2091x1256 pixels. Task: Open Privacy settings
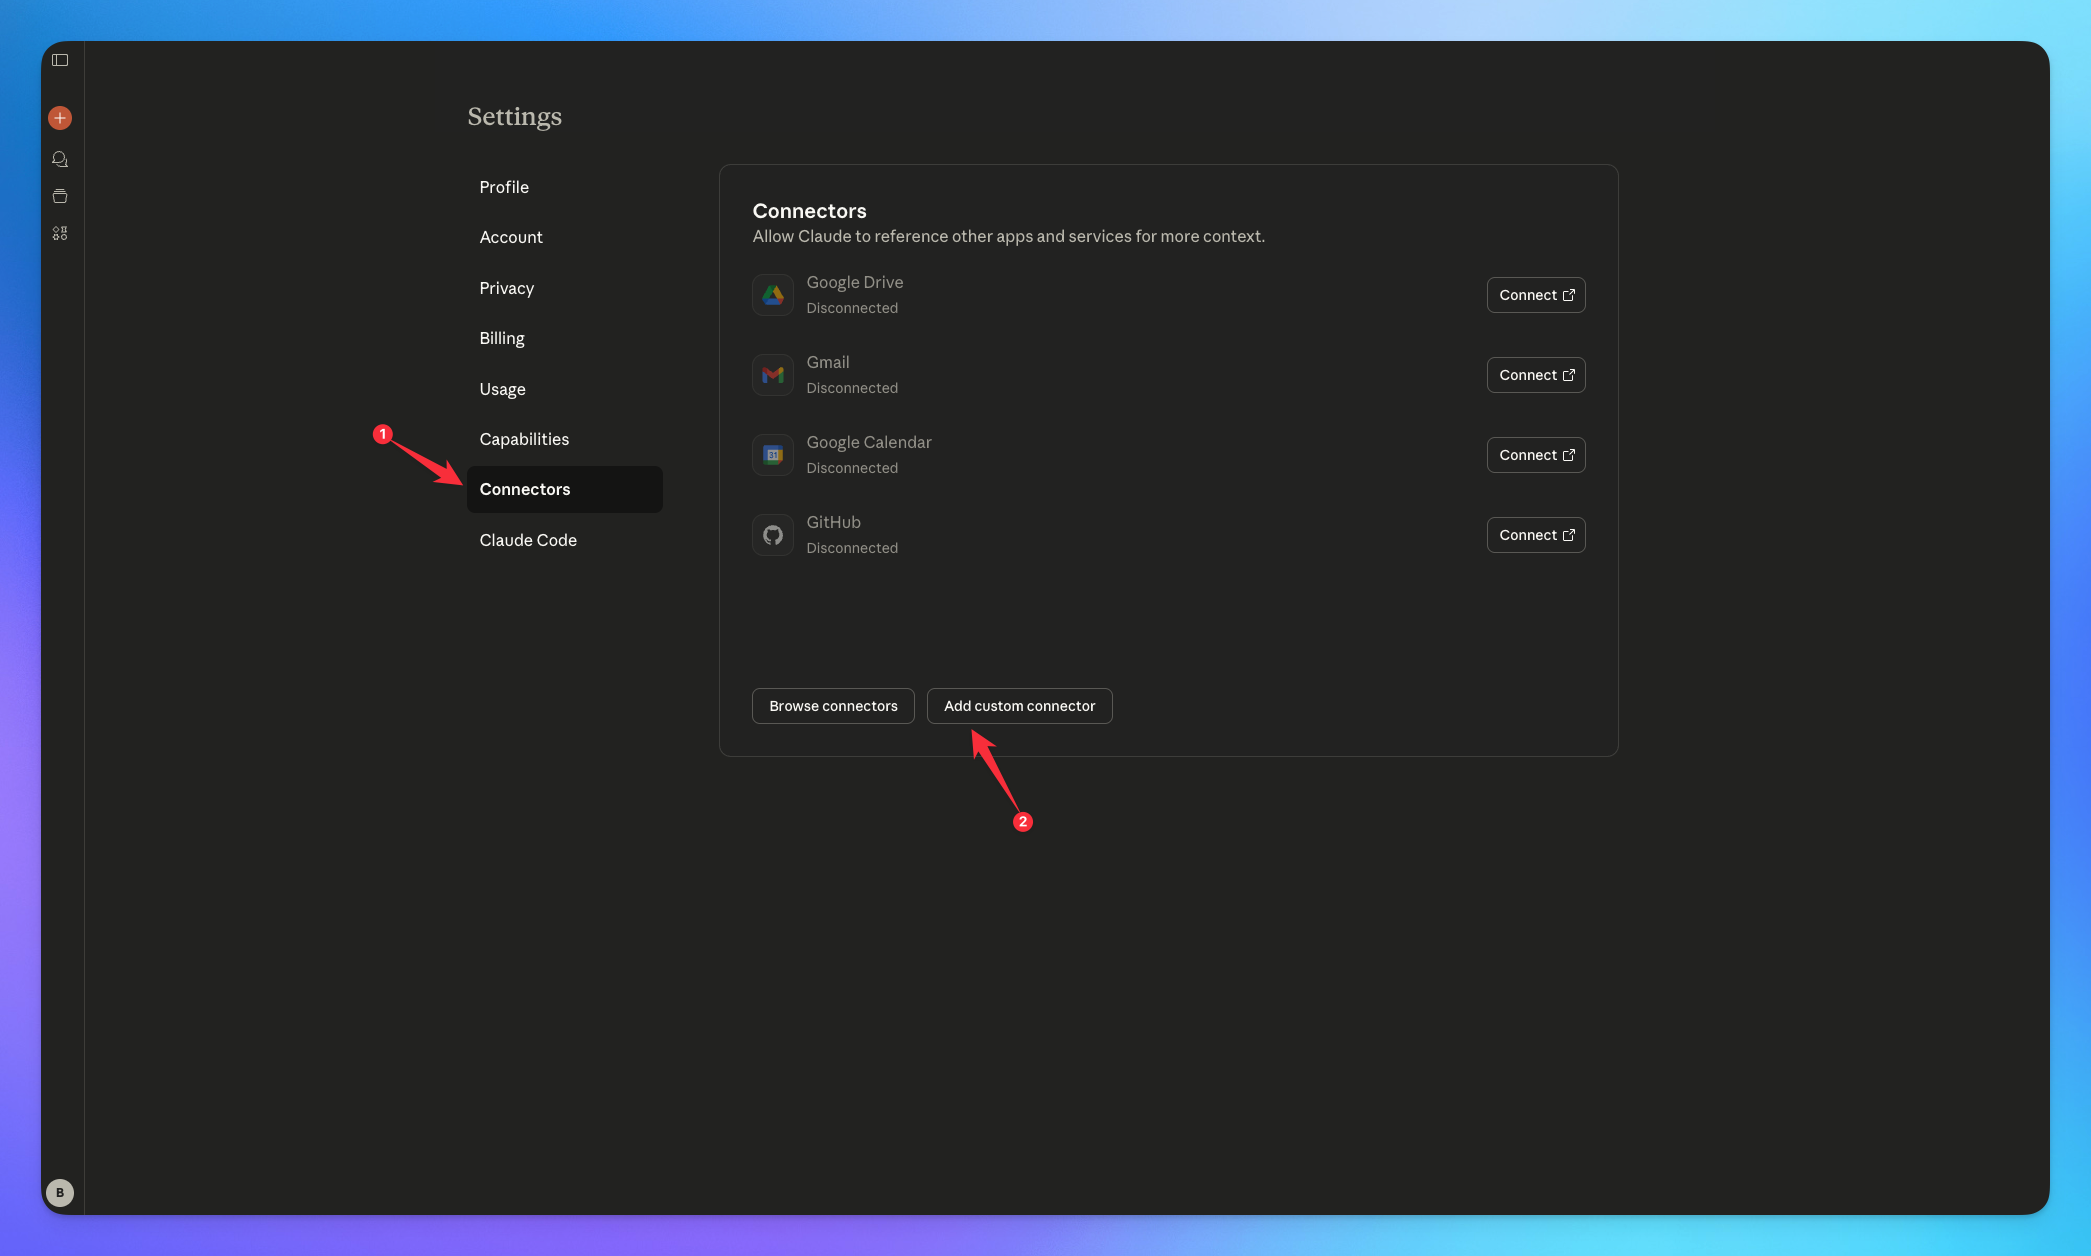(507, 288)
